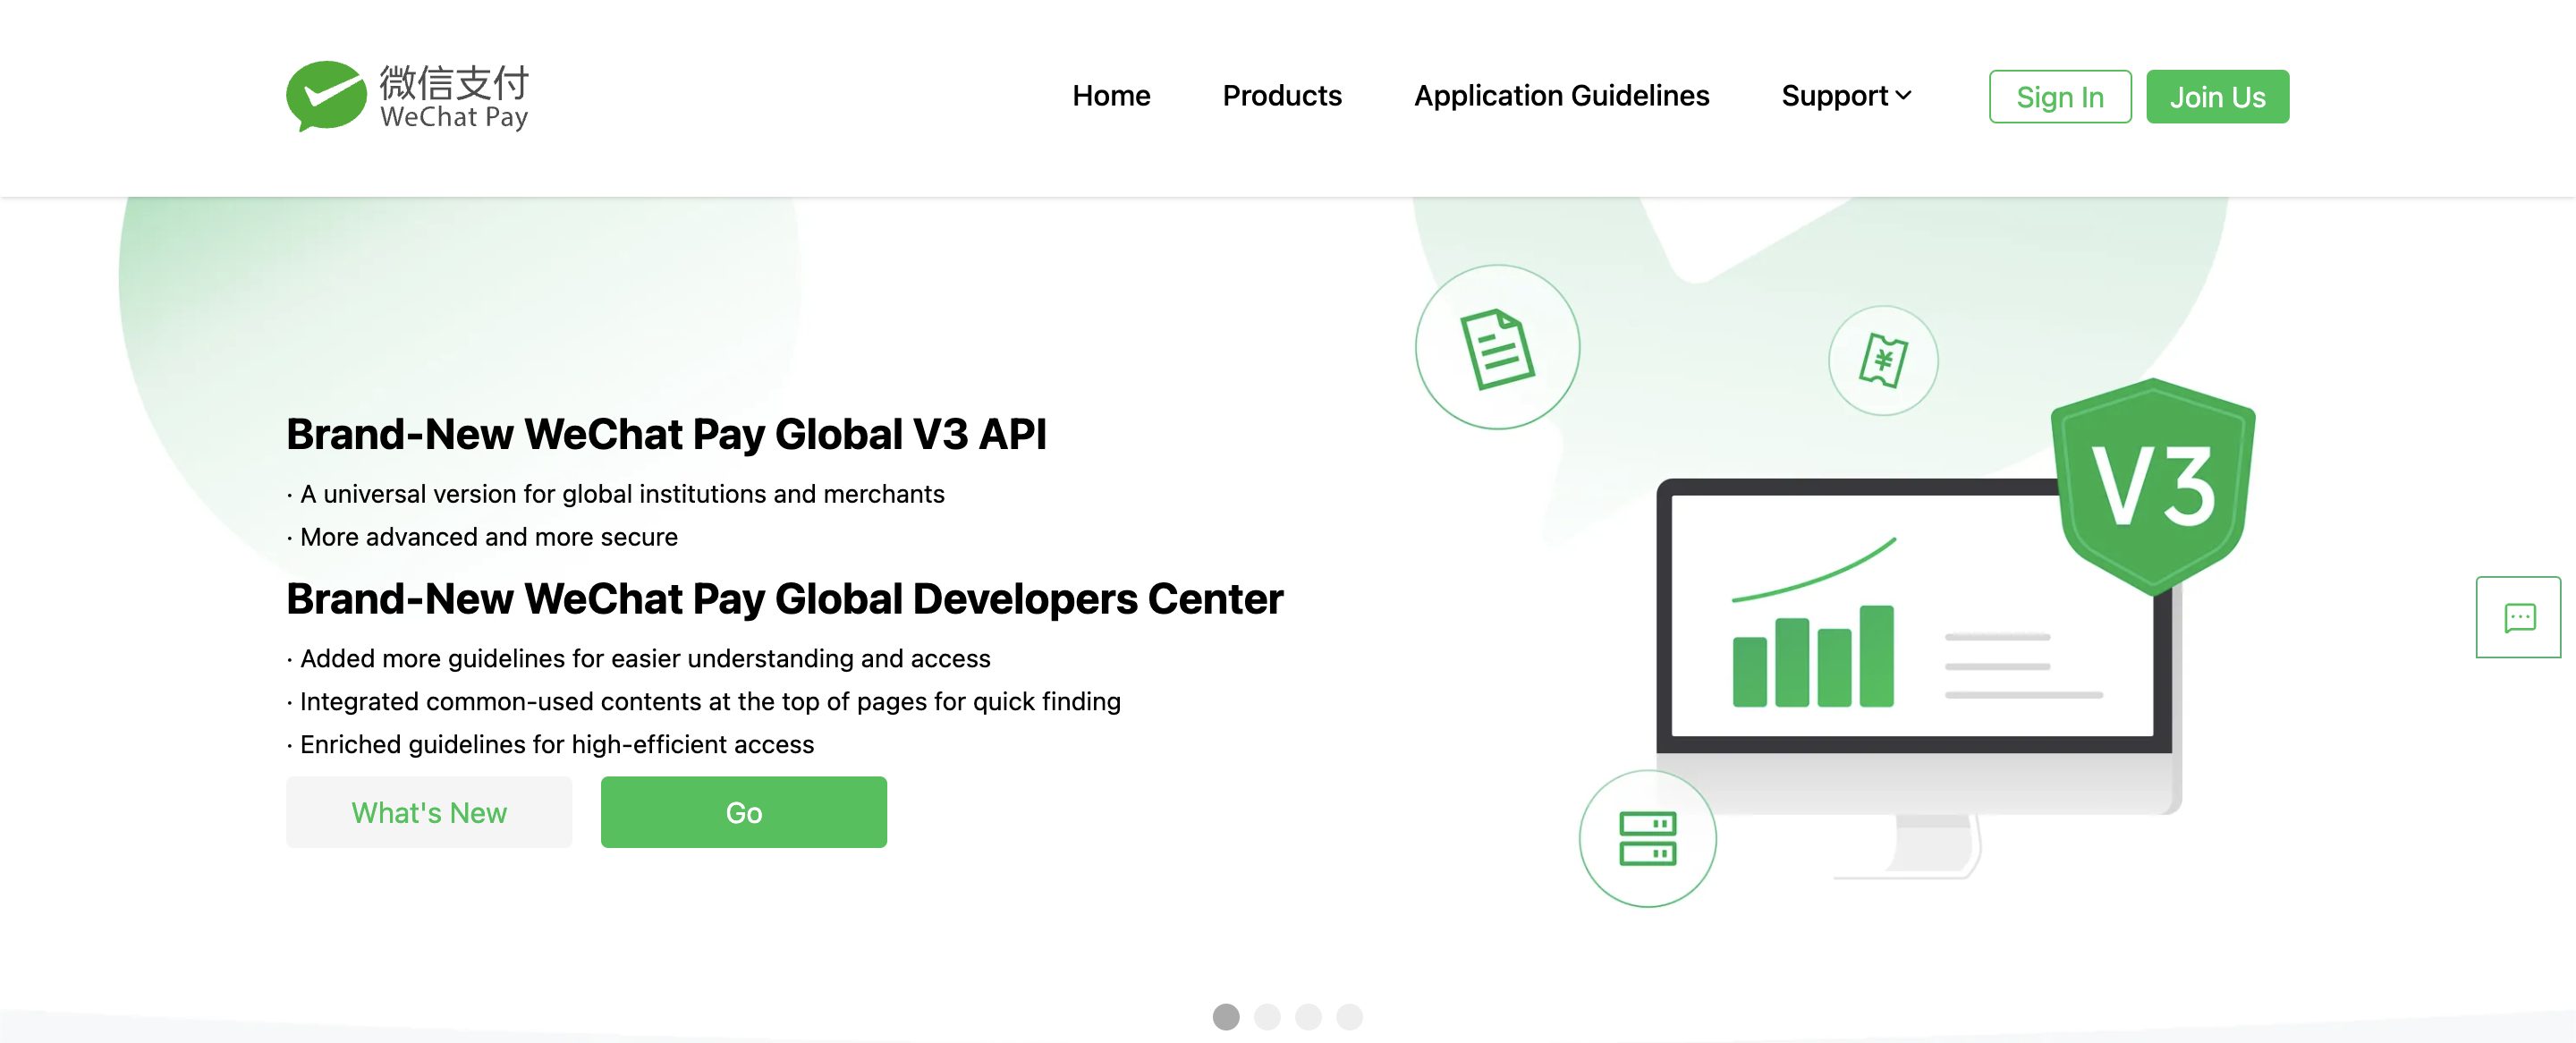Image resolution: width=2576 pixels, height=1043 pixels.
Task: Click the green Go button
Action: [743, 812]
